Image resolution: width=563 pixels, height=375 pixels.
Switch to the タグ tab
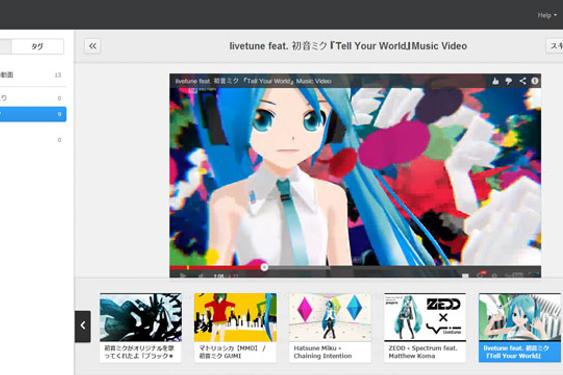pos(37,46)
